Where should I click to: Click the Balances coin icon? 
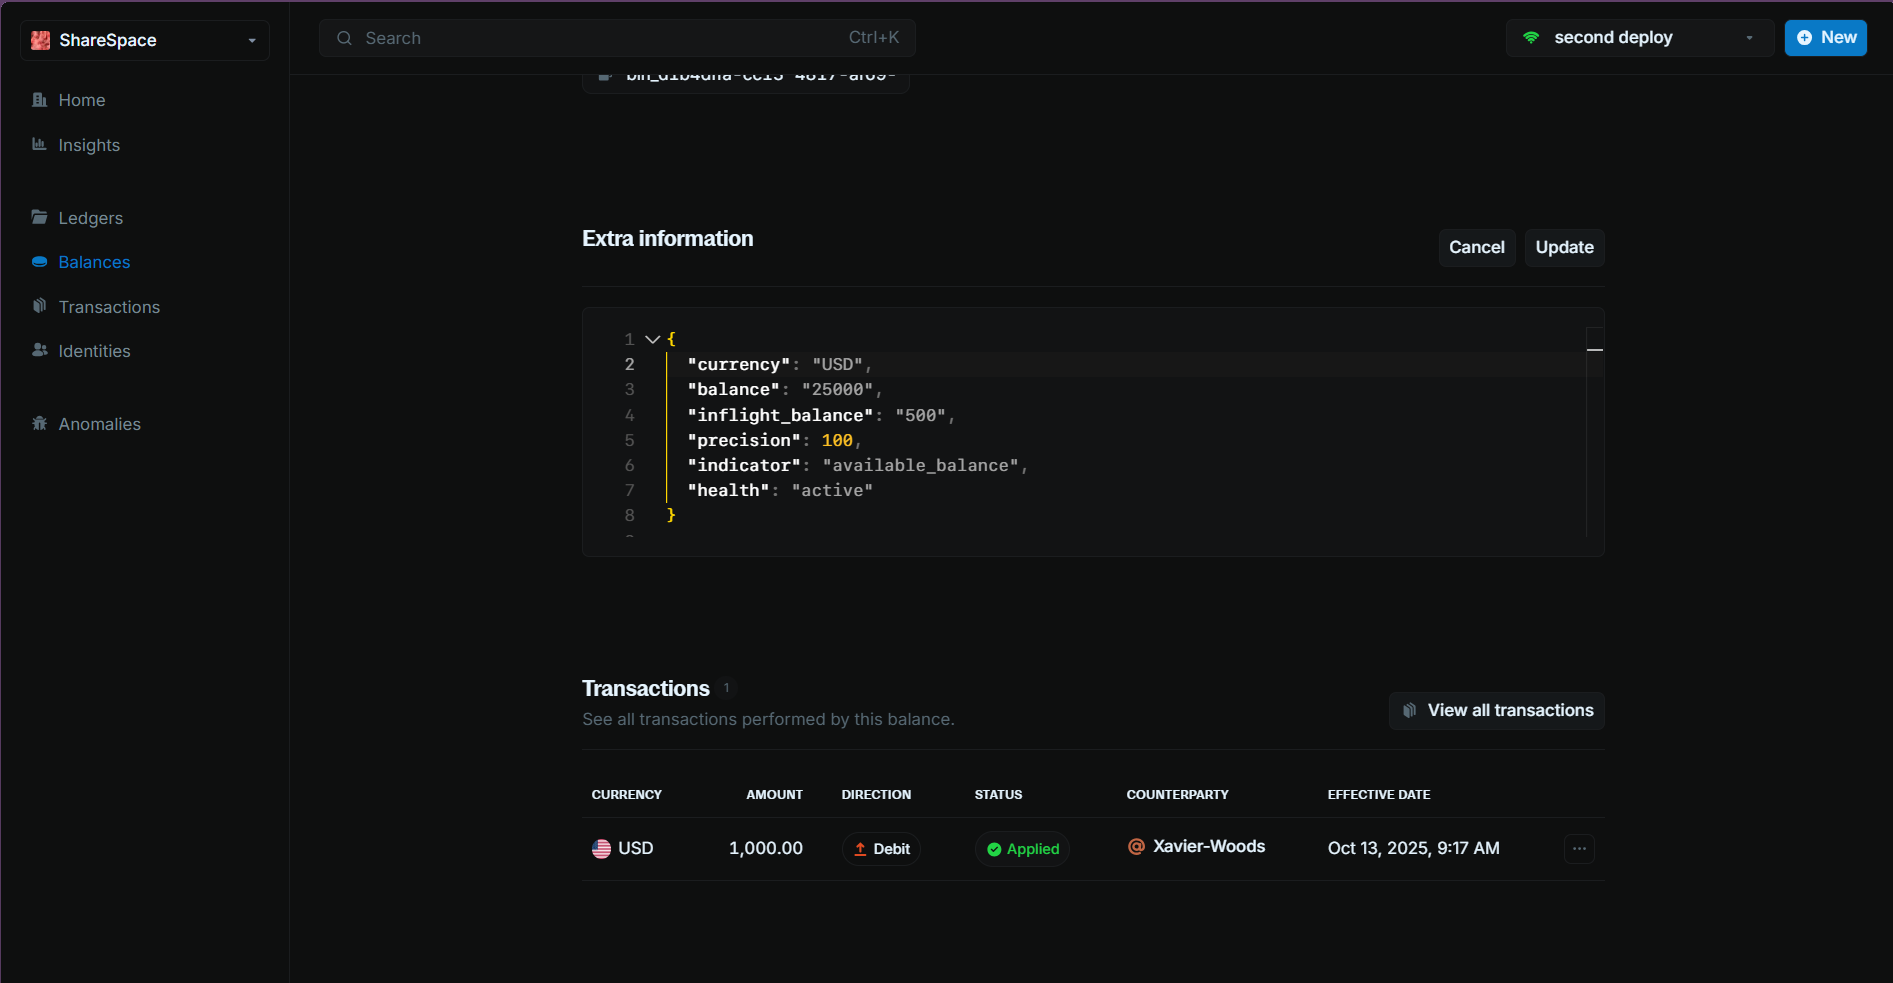pos(40,262)
